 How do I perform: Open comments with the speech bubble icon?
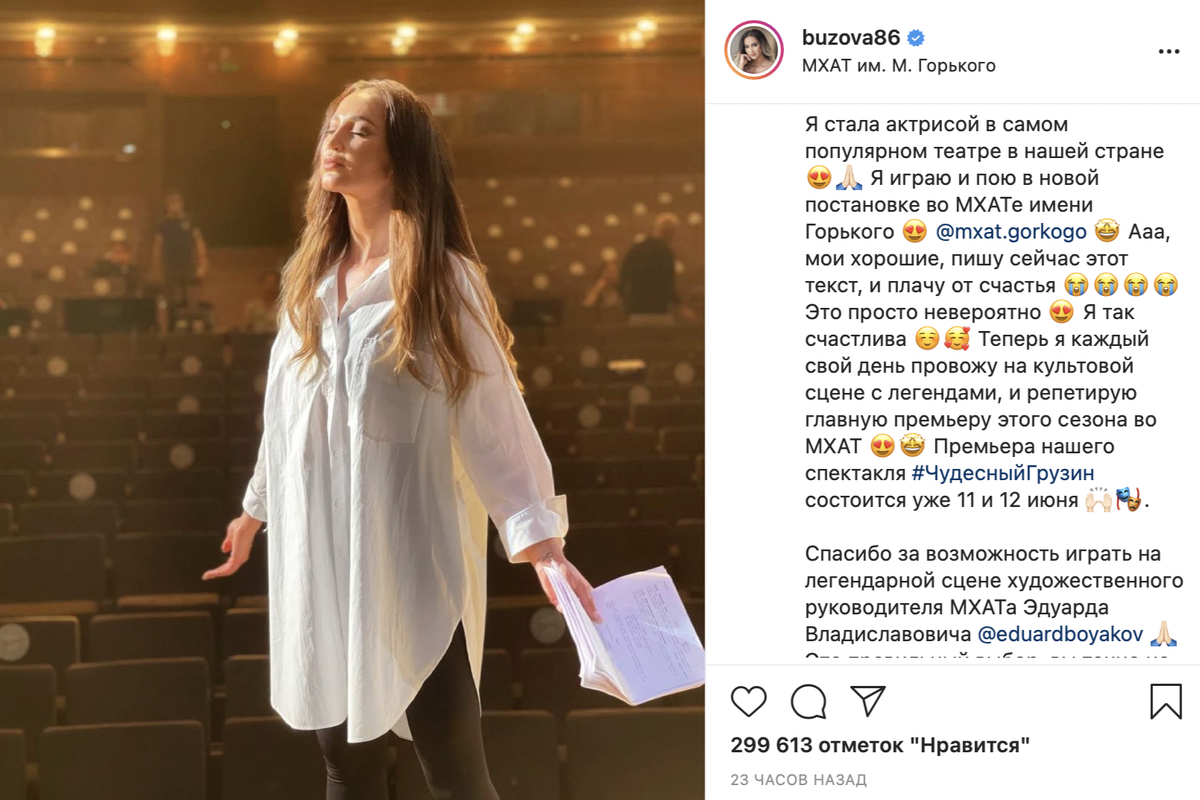[808, 701]
